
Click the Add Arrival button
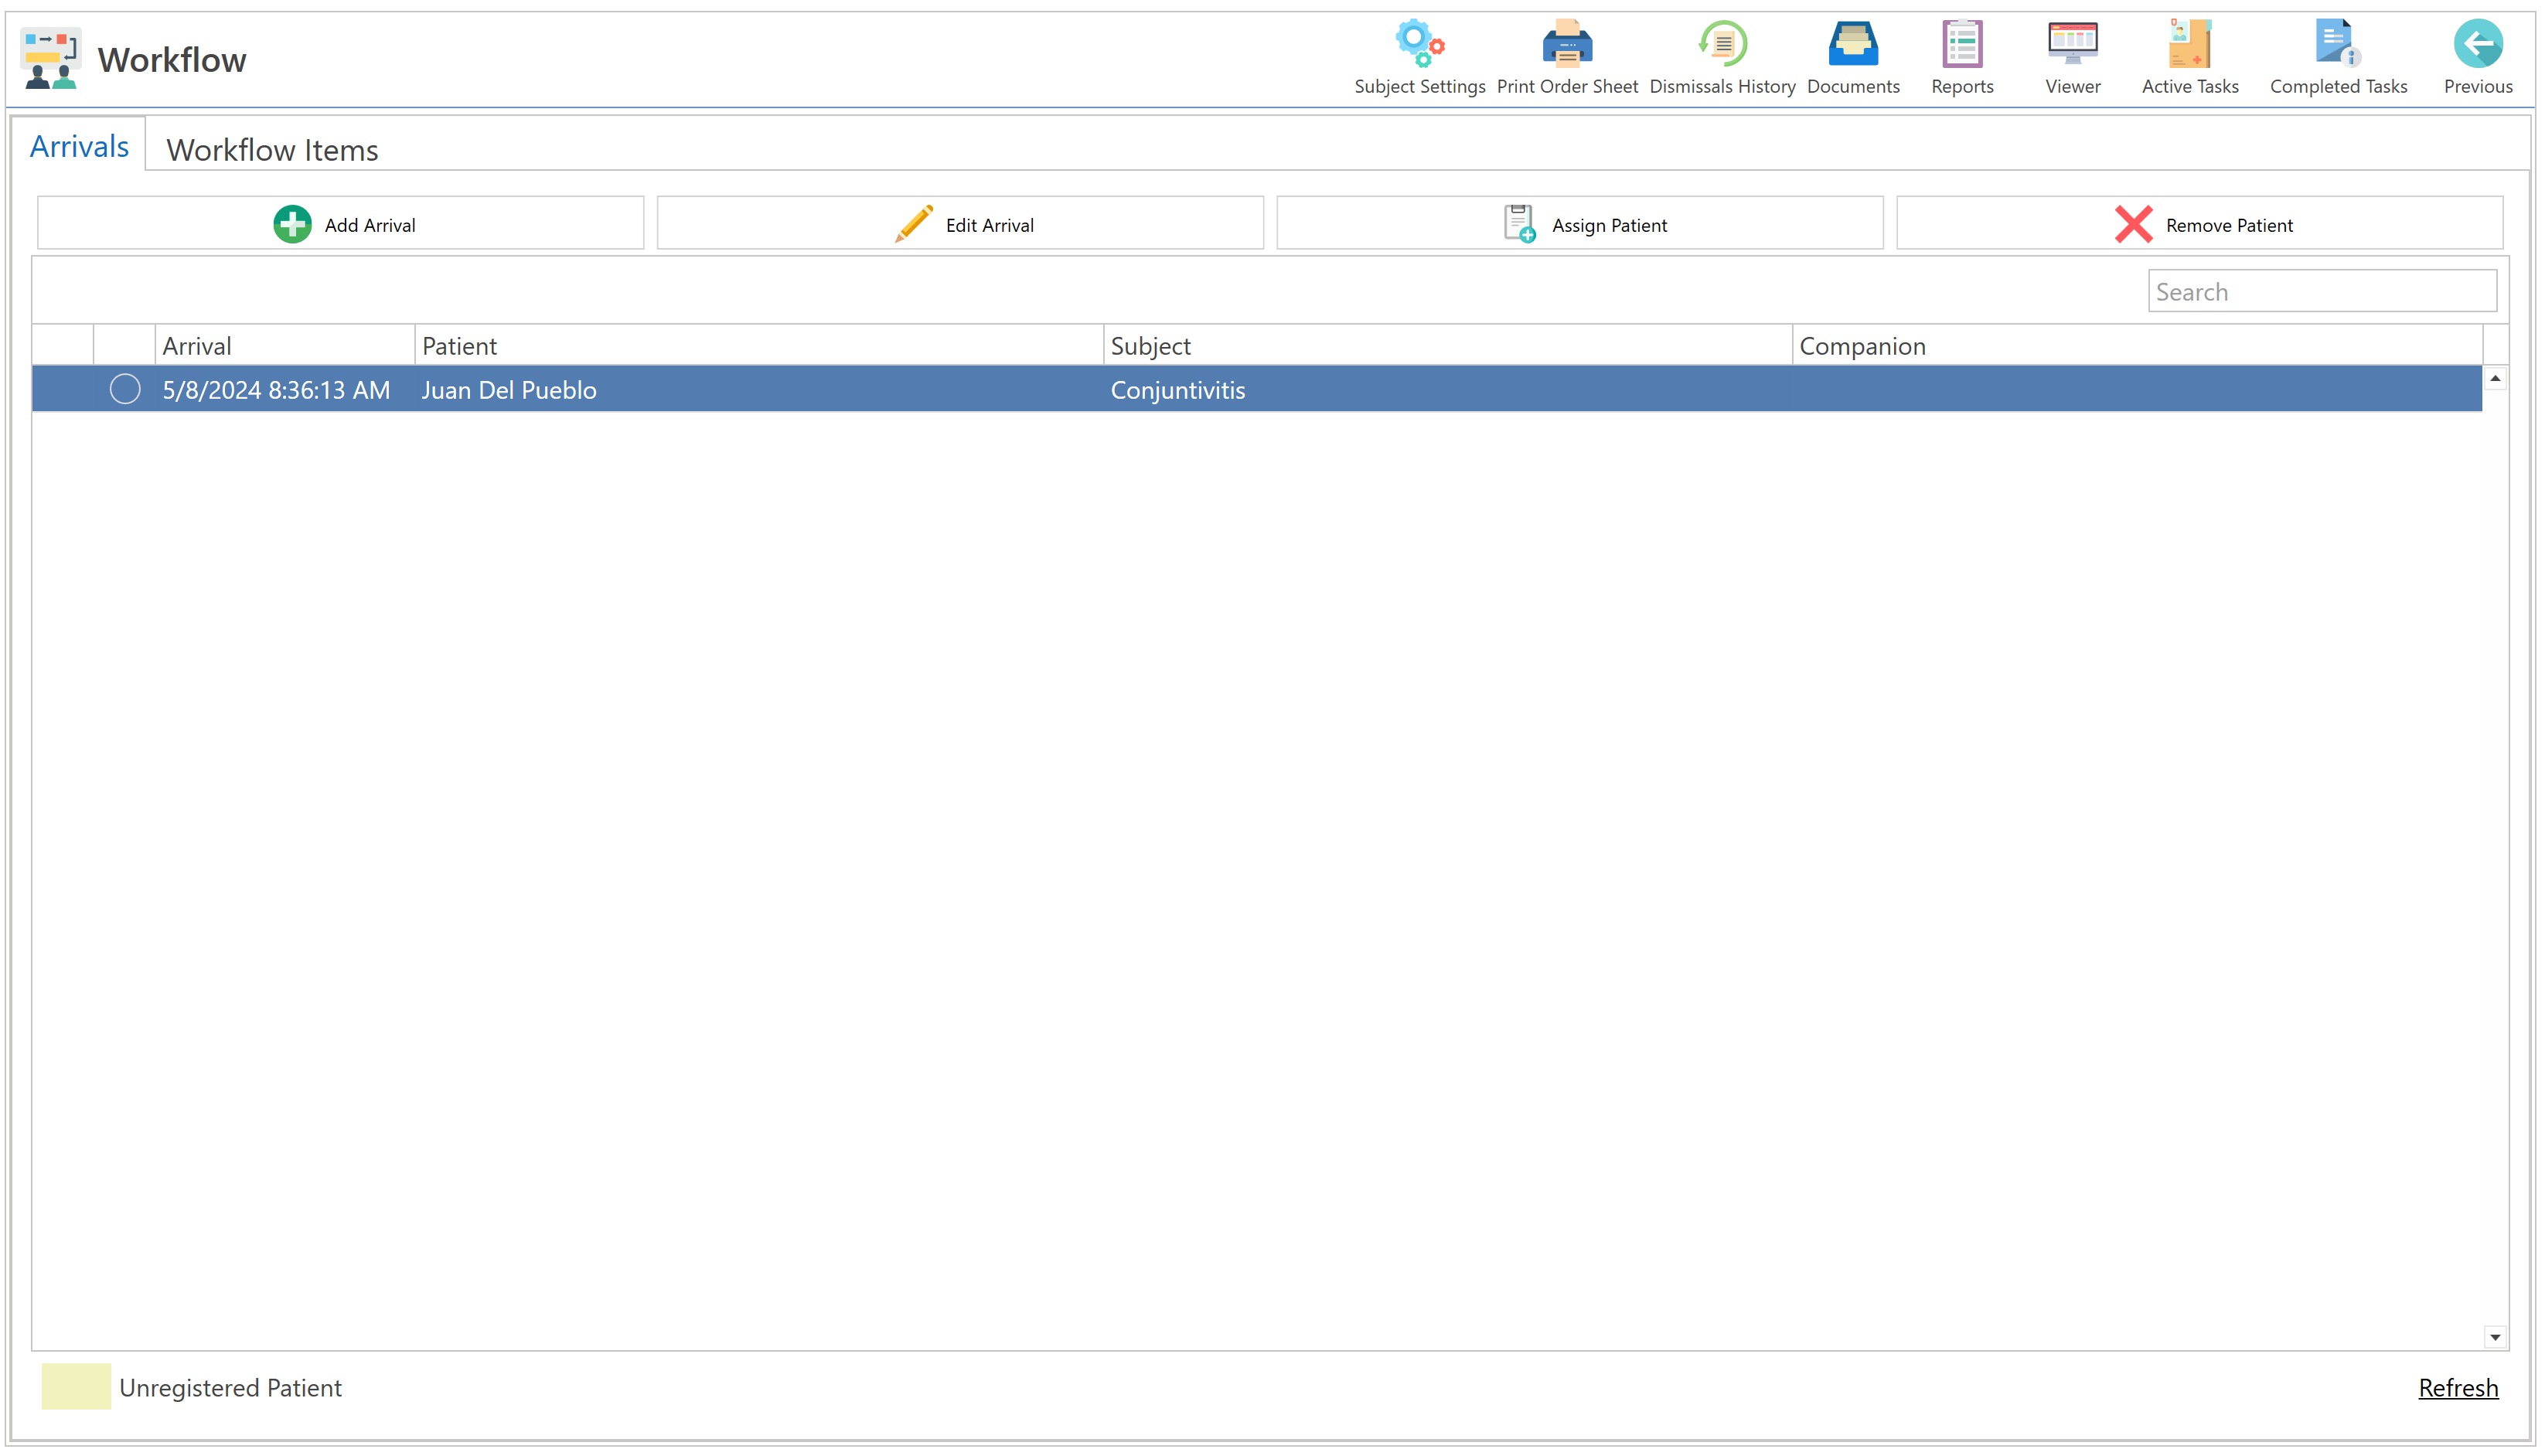click(x=341, y=224)
